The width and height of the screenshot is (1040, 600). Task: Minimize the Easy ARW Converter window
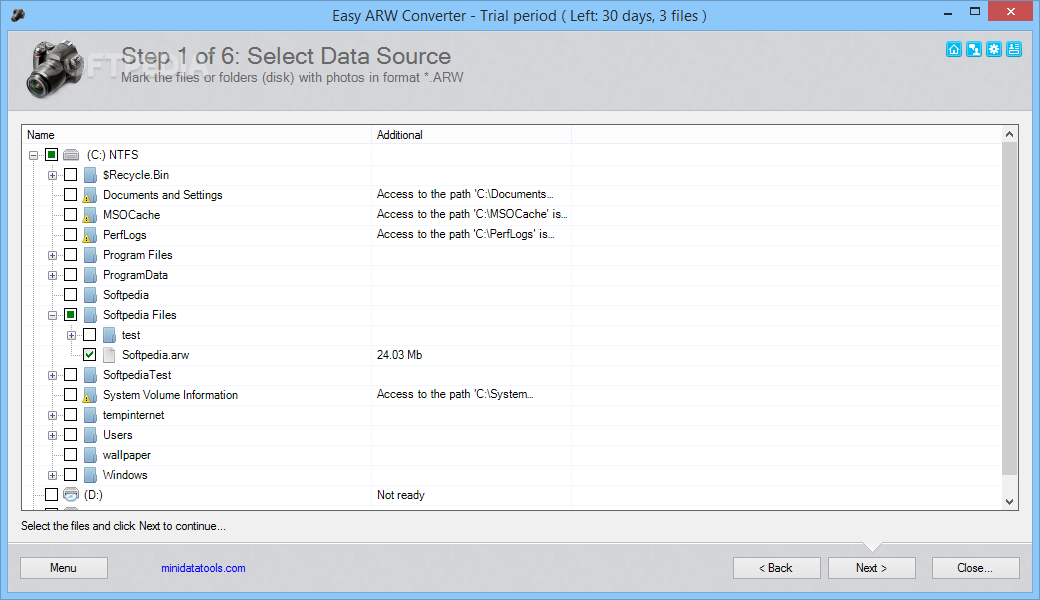pyautogui.click(x=948, y=13)
